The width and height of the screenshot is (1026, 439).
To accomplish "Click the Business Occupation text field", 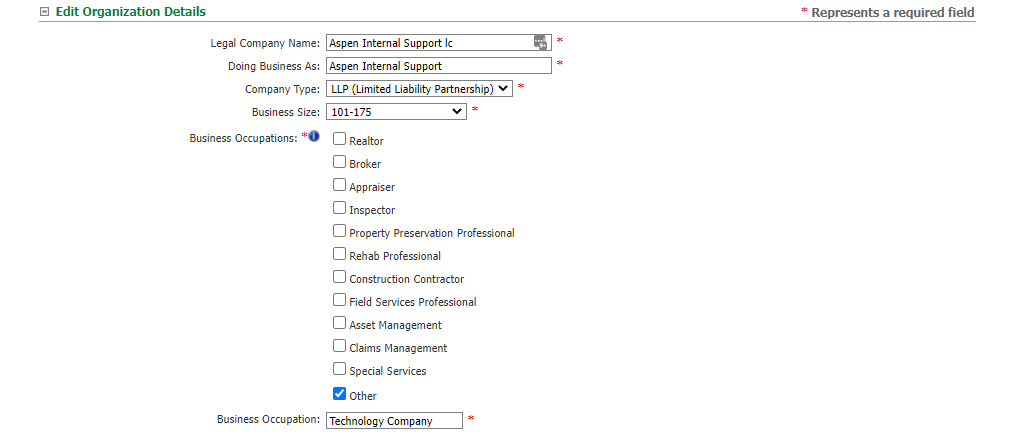I will click(394, 421).
